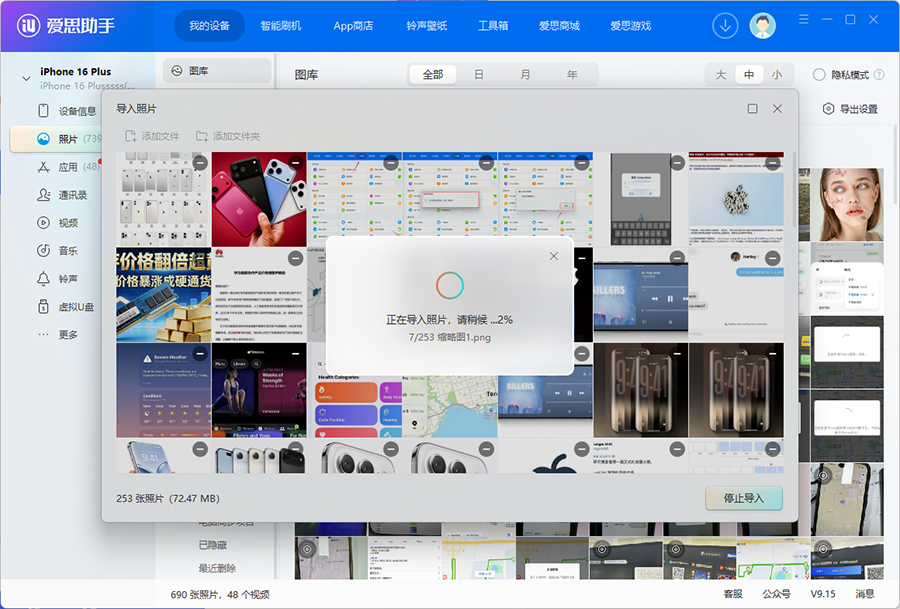Viewport: 900px width, 609px height.
Task: Maximize the 导入照片 dialog
Action: coord(752,108)
